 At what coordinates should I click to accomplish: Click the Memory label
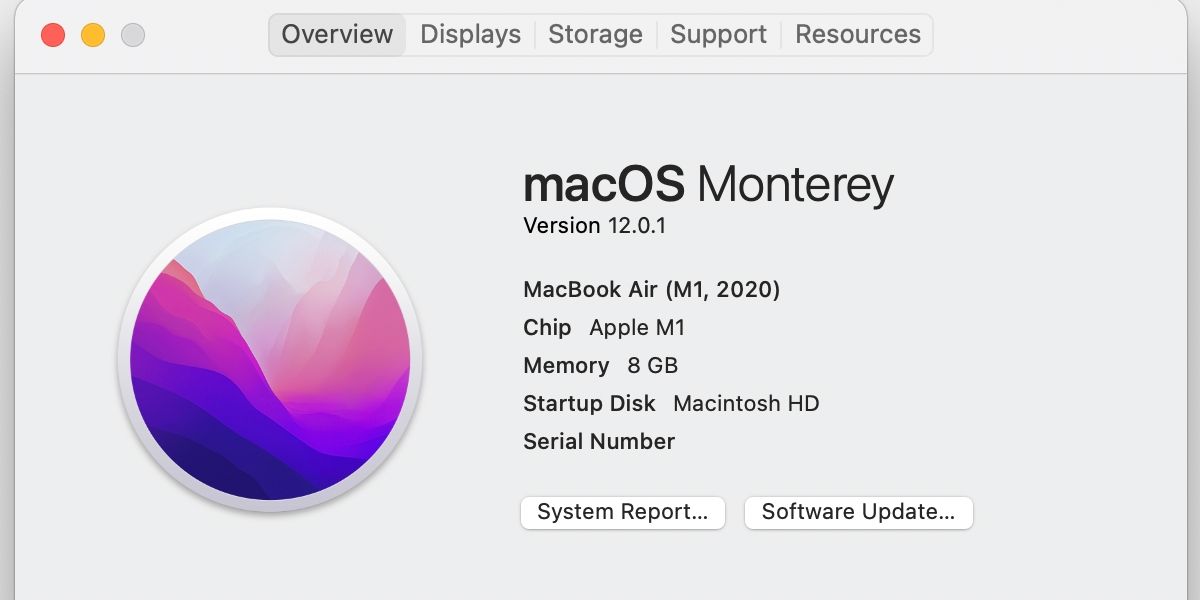pos(566,366)
